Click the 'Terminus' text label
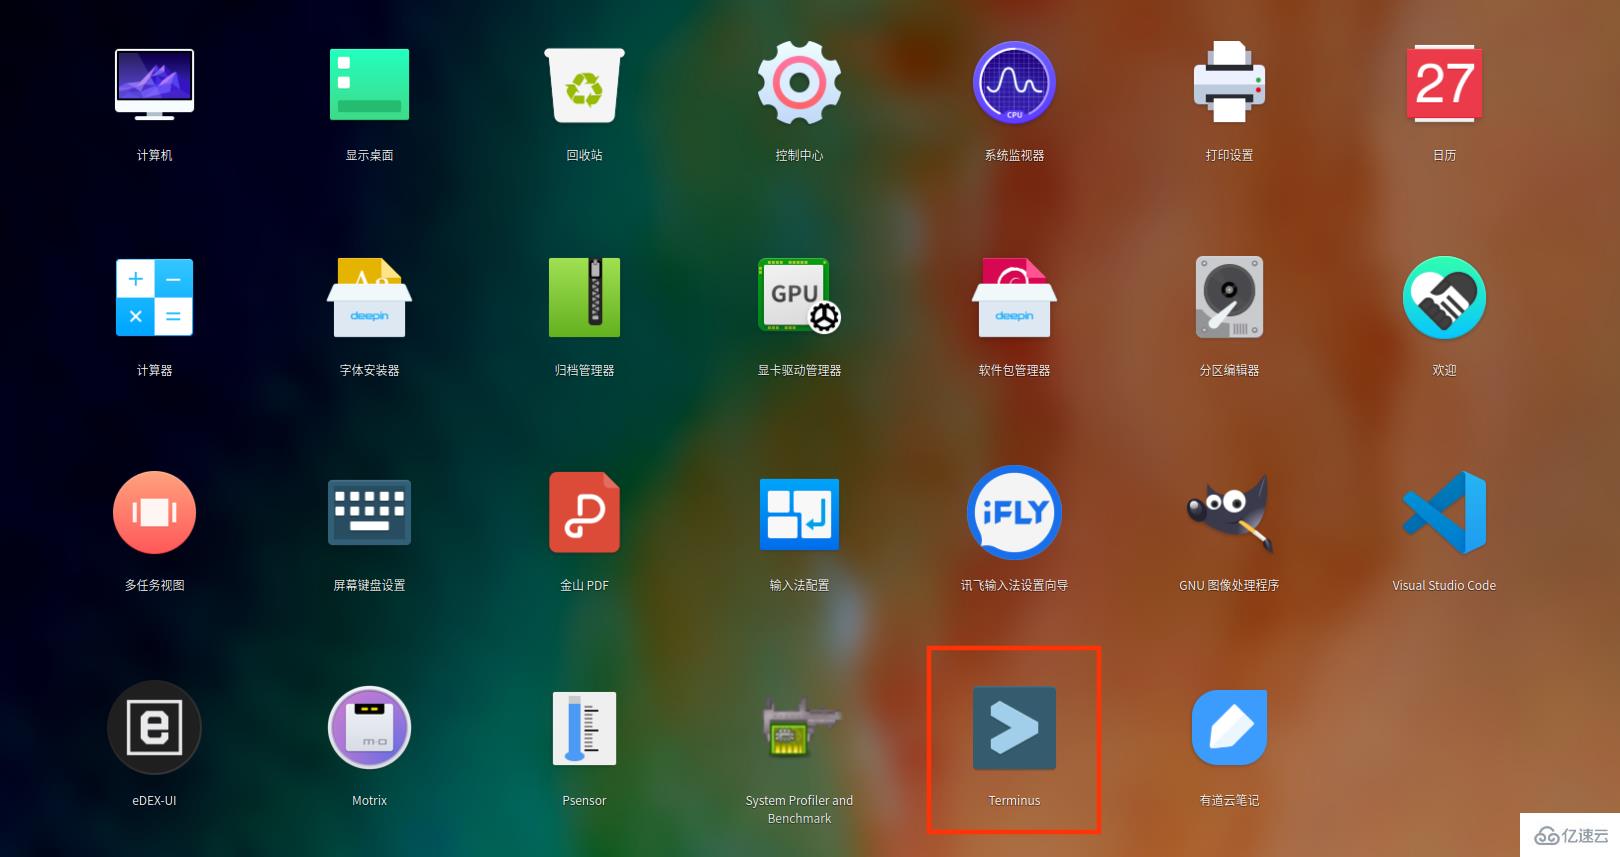The width and height of the screenshot is (1620, 857). [x=1014, y=801]
